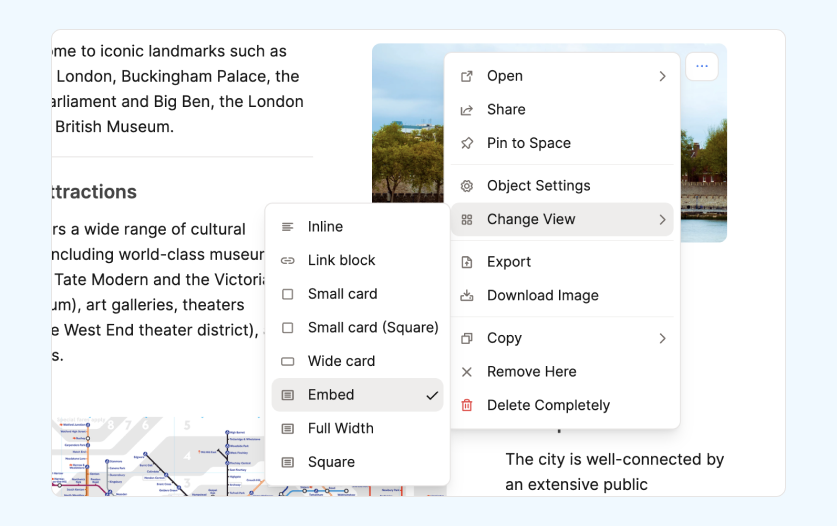Switch view to Full Width
This screenshot has width=837, height=526.
pyautogui.click(x=340, y=428)
